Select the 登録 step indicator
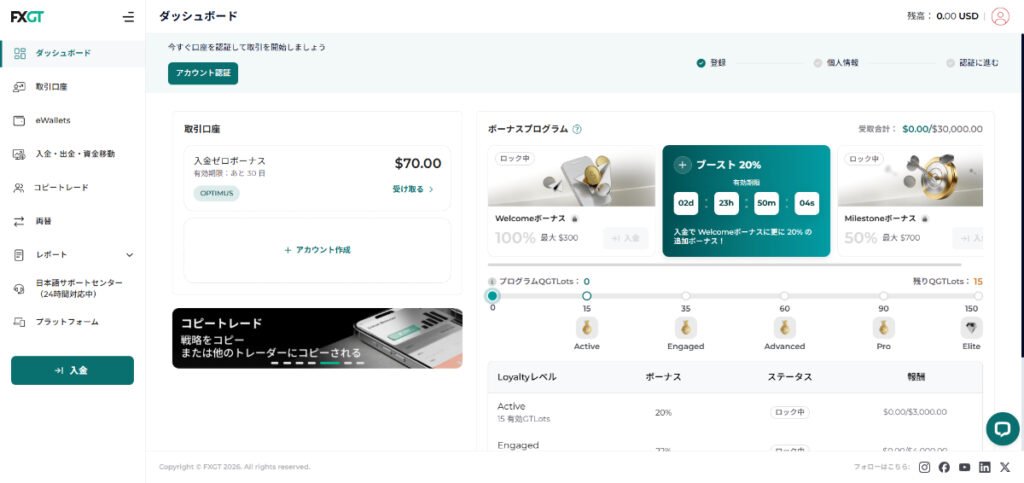The width and height of the screenshot is (1024, 483). [x=711, y=63]
